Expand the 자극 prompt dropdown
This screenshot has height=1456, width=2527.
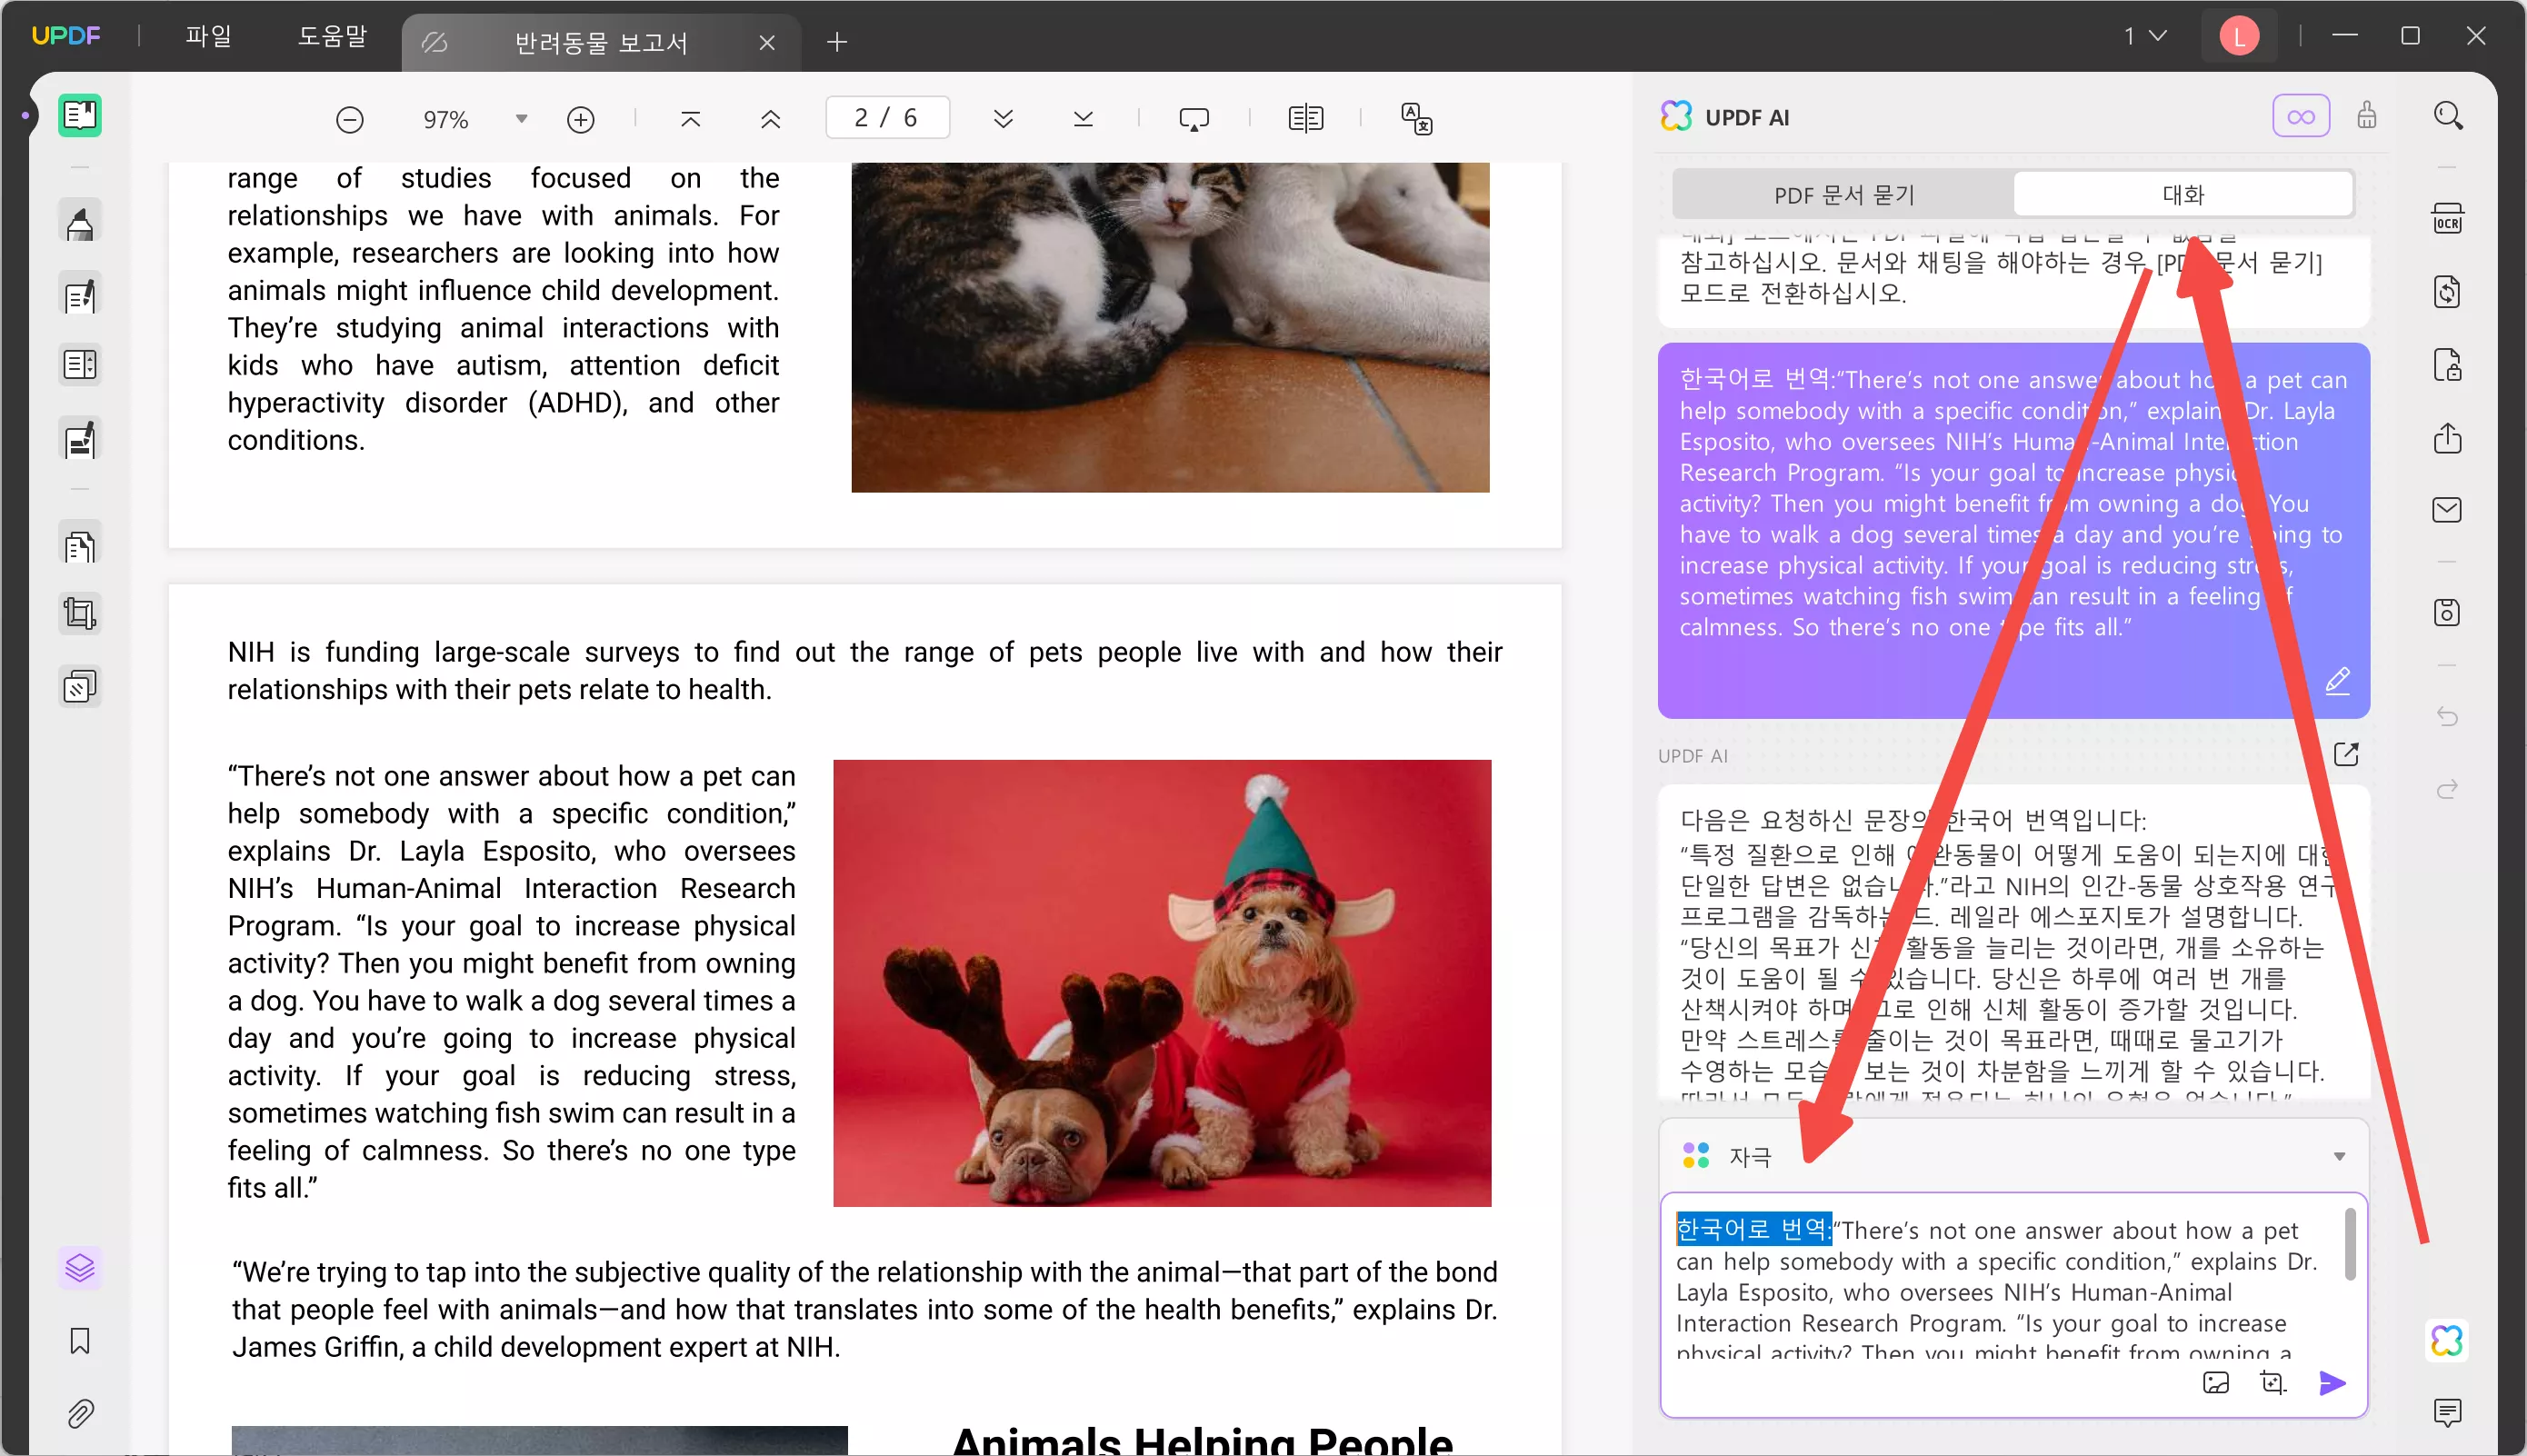click(x=2339, y=1156)
